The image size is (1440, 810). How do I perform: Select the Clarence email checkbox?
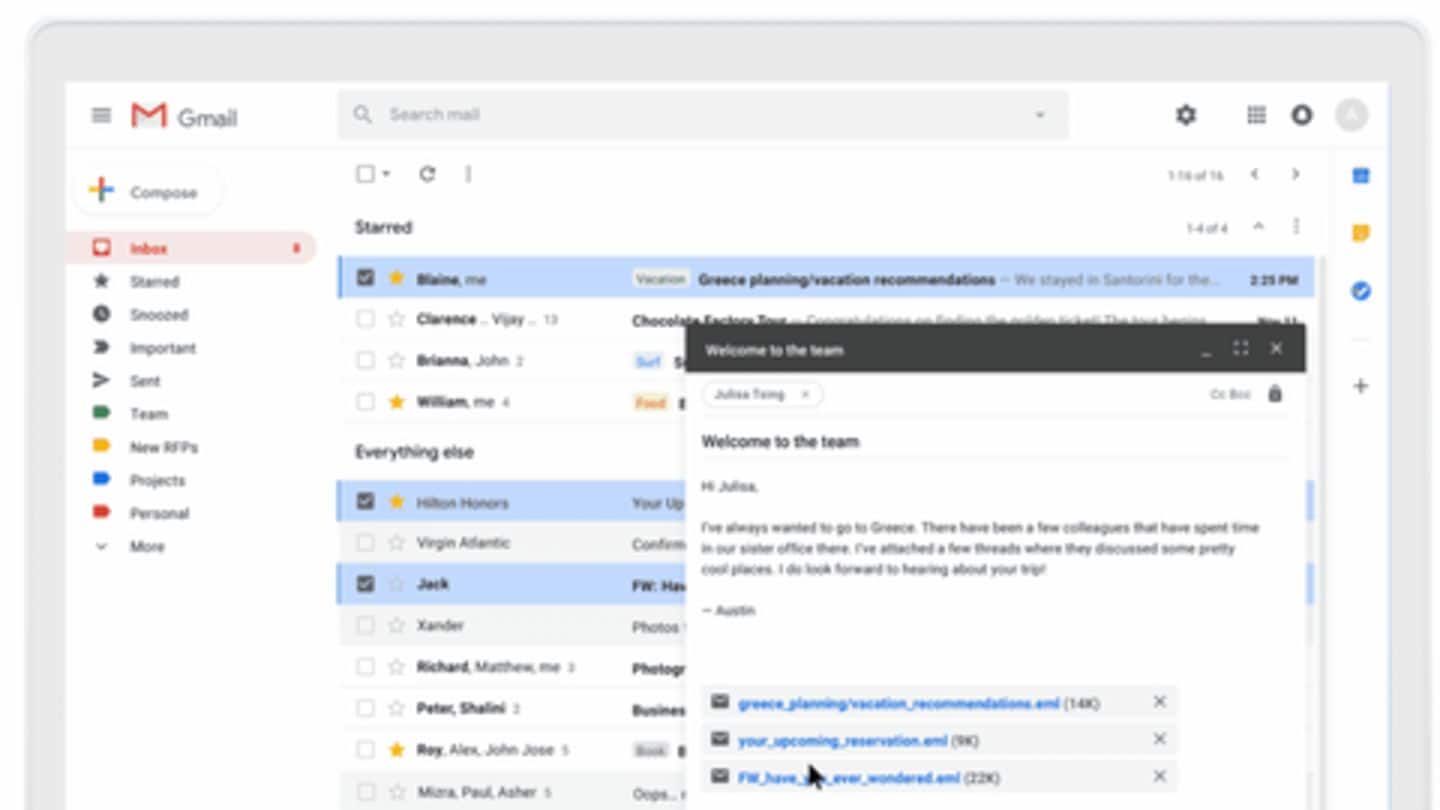tap(365, 319)
